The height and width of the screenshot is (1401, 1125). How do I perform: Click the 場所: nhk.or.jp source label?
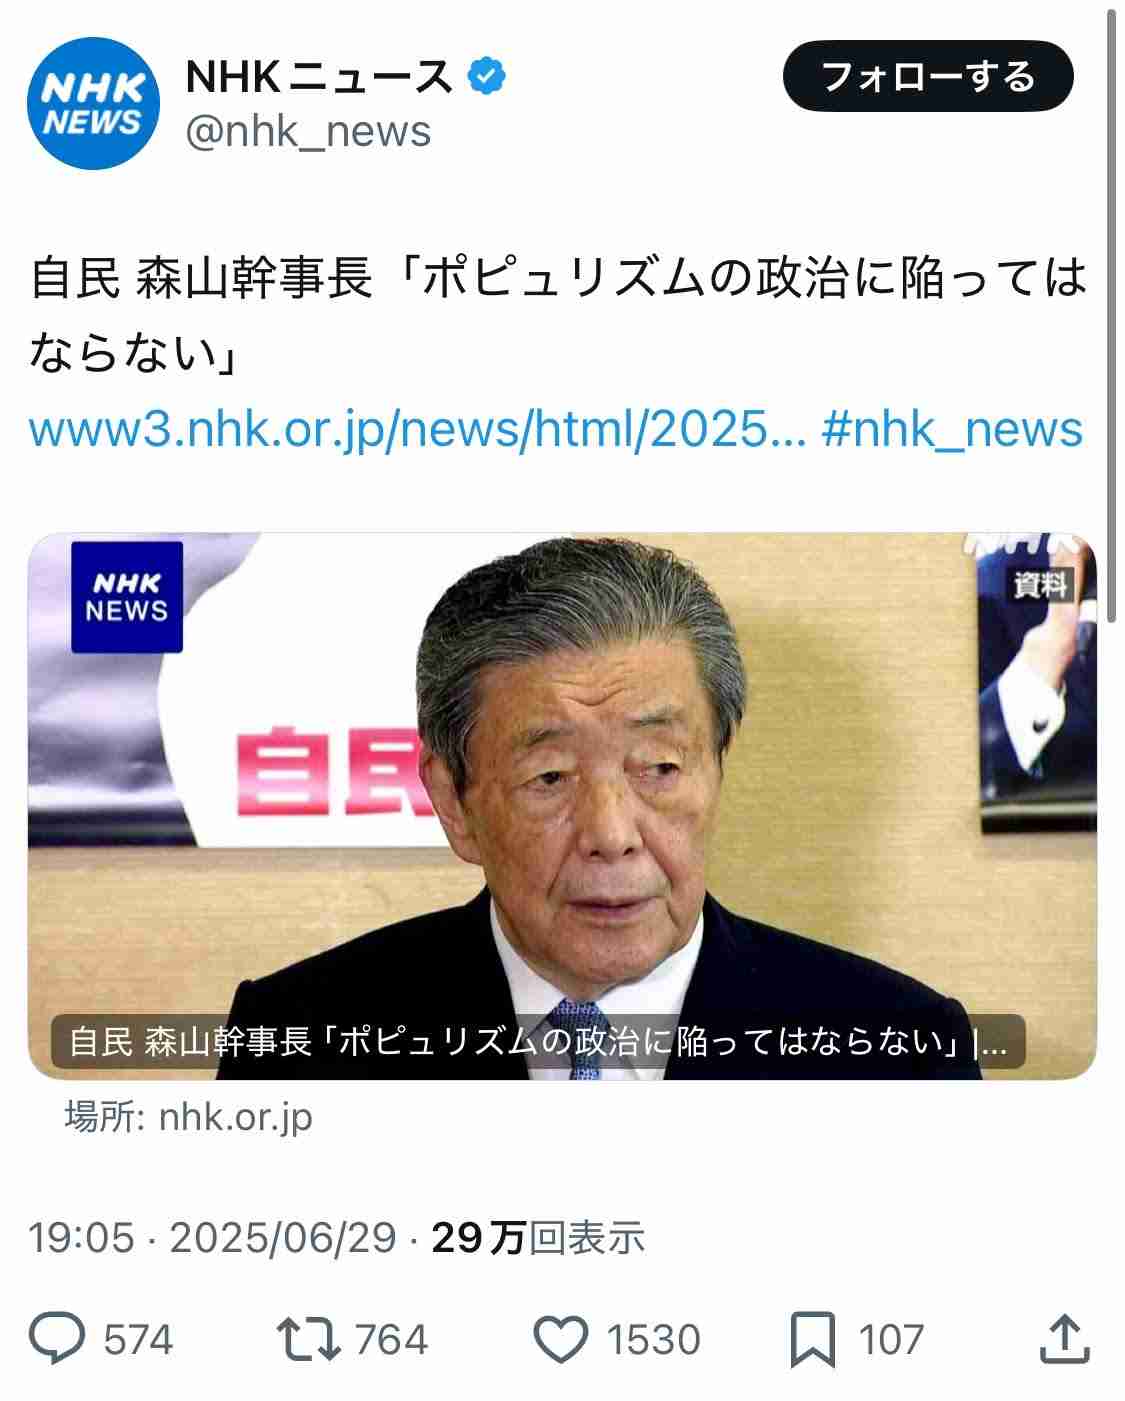tap(189, 1117)
